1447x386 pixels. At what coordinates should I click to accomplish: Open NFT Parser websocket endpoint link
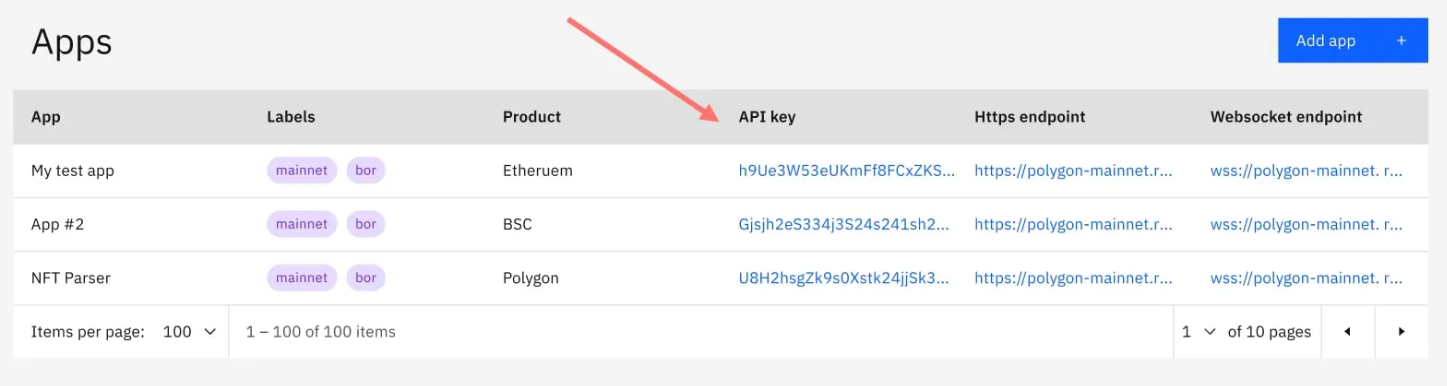1306,278
